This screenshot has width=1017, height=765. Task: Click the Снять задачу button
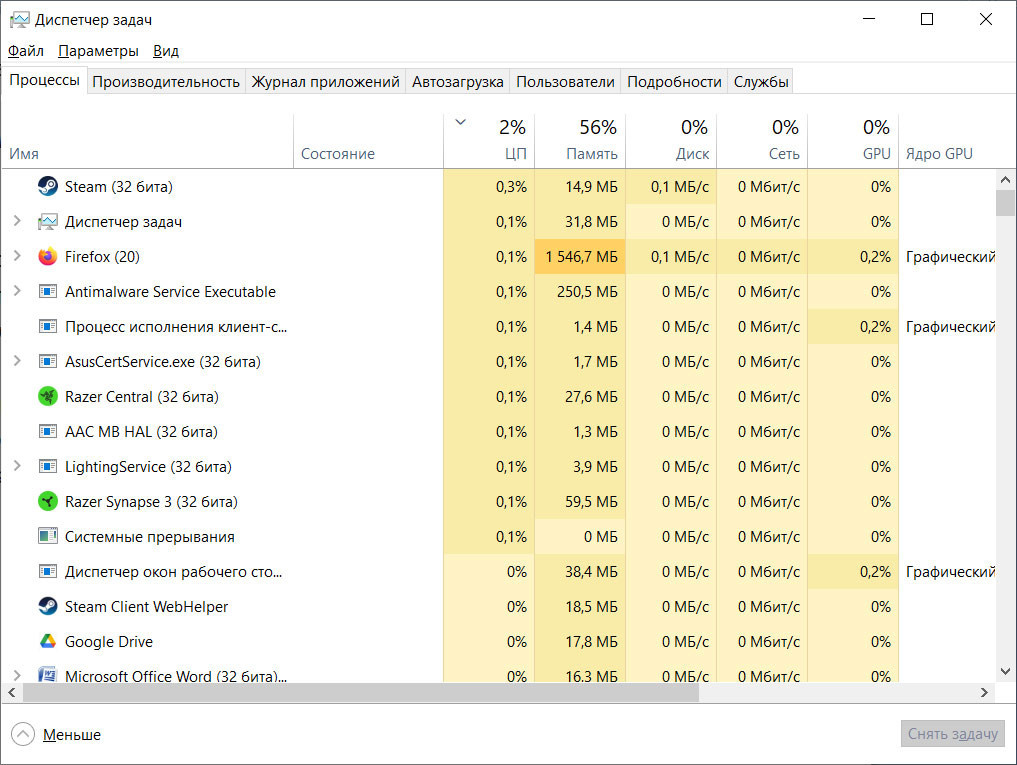pos(952,734)
